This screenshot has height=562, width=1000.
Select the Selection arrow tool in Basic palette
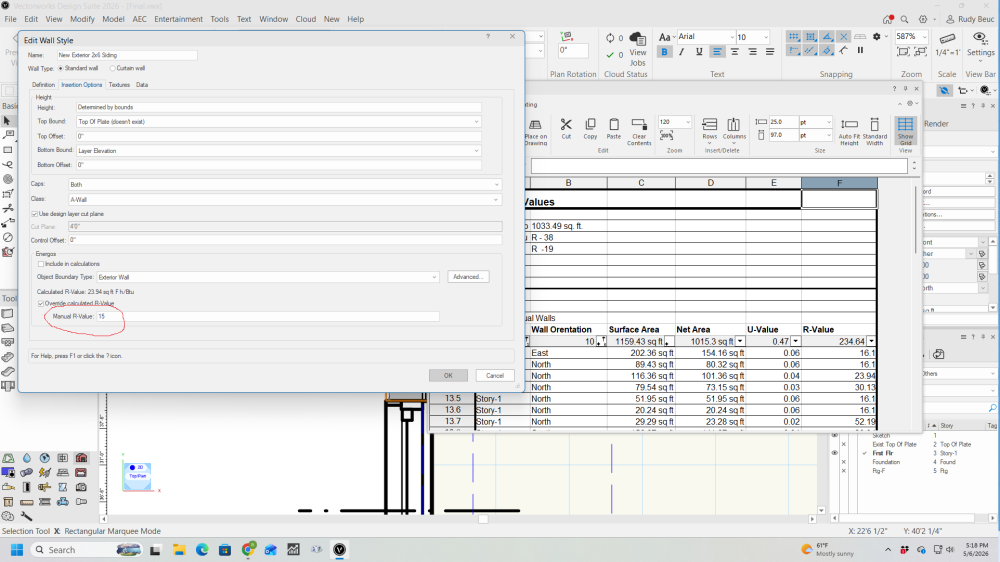(x=7, y=121)
